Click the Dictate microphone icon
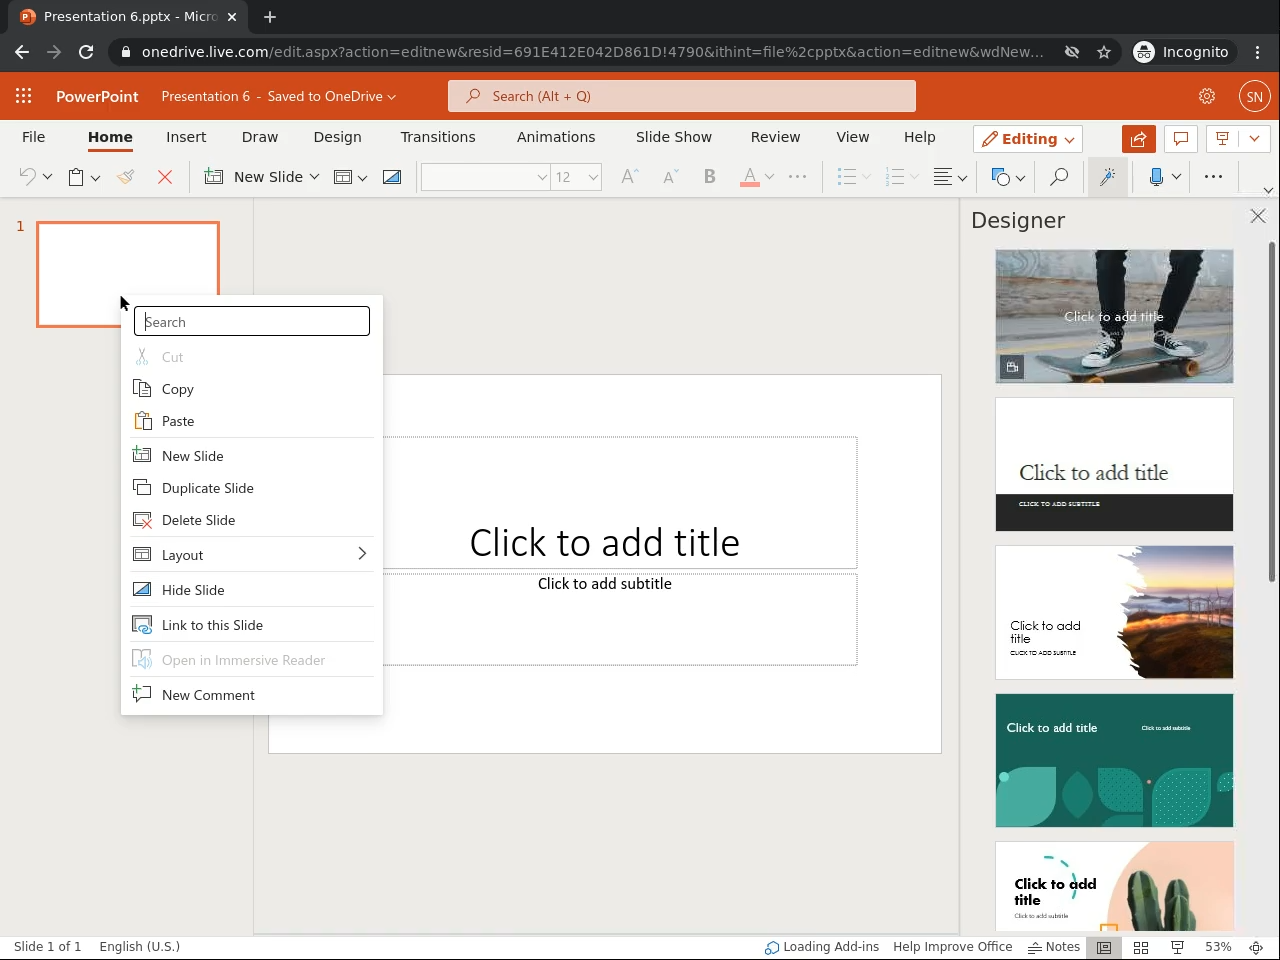Screen dimensions: 1280x960 (x=1156, y=177)
